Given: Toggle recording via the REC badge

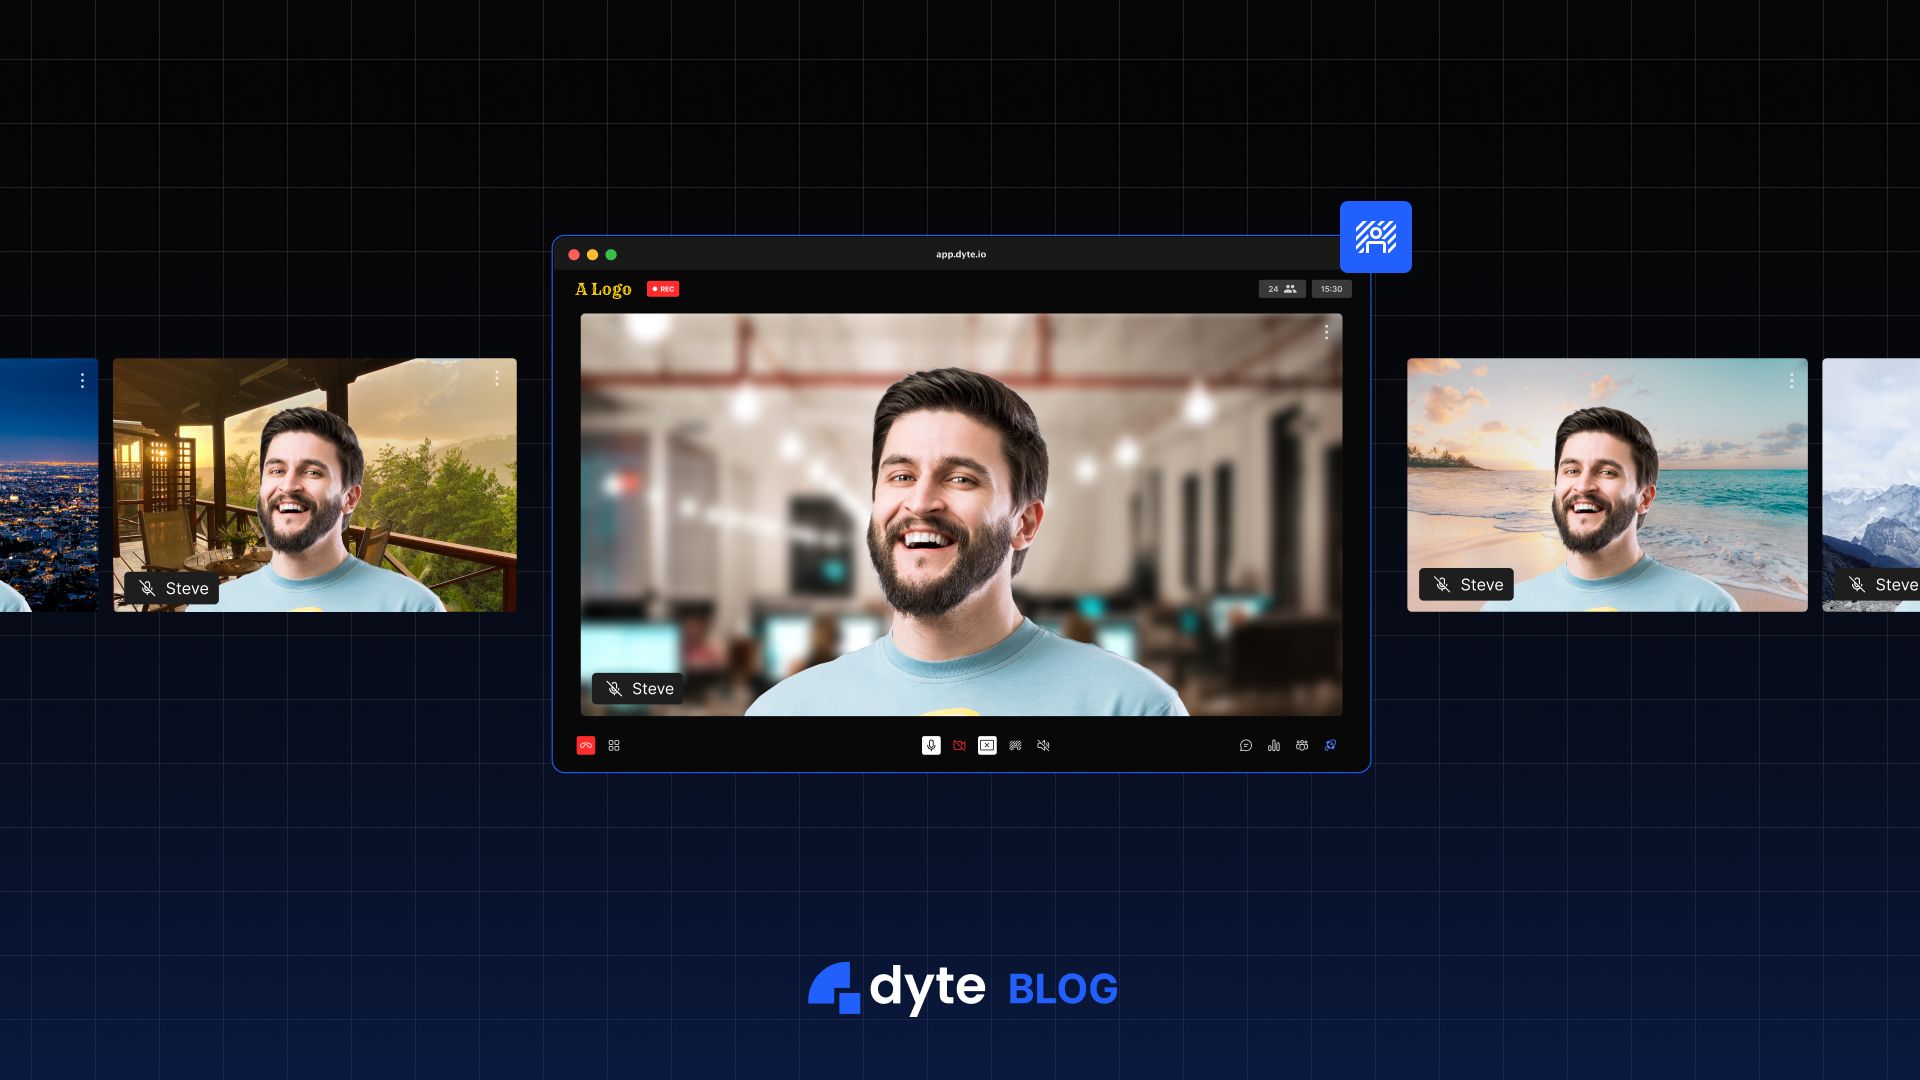Looking at the screenshot, I should pos(663,289).
